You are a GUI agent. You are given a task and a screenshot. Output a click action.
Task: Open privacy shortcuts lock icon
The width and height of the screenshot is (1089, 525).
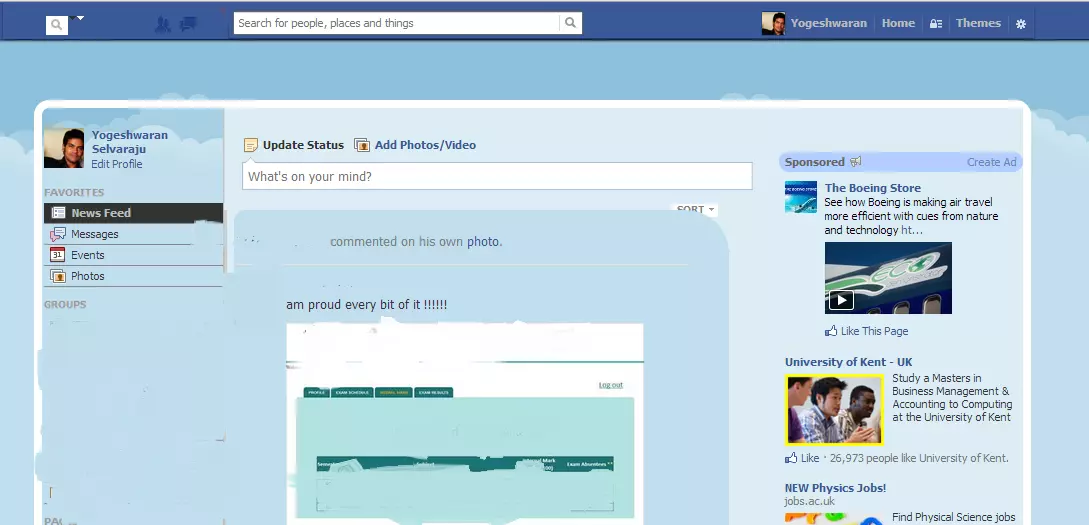[936, 24]
